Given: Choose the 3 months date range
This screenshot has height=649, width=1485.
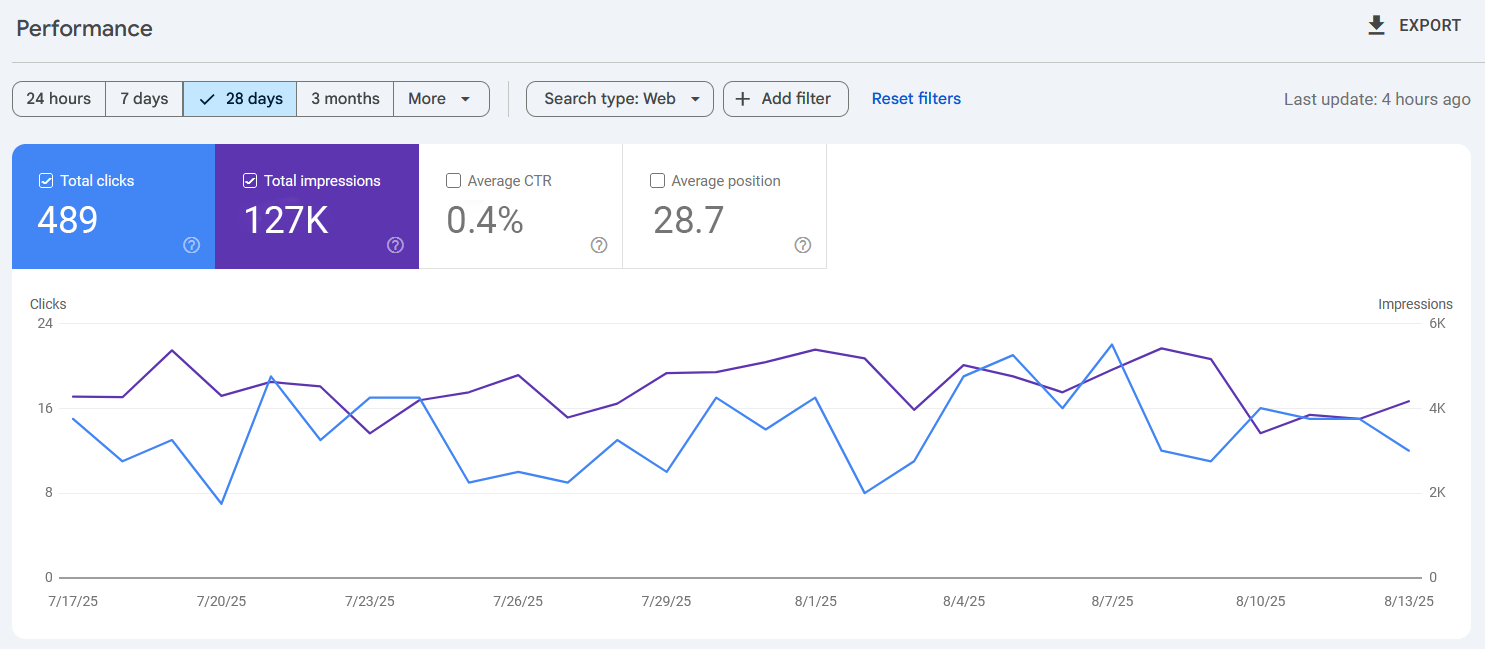Looking at the screenshot, I should click(345, 99).
